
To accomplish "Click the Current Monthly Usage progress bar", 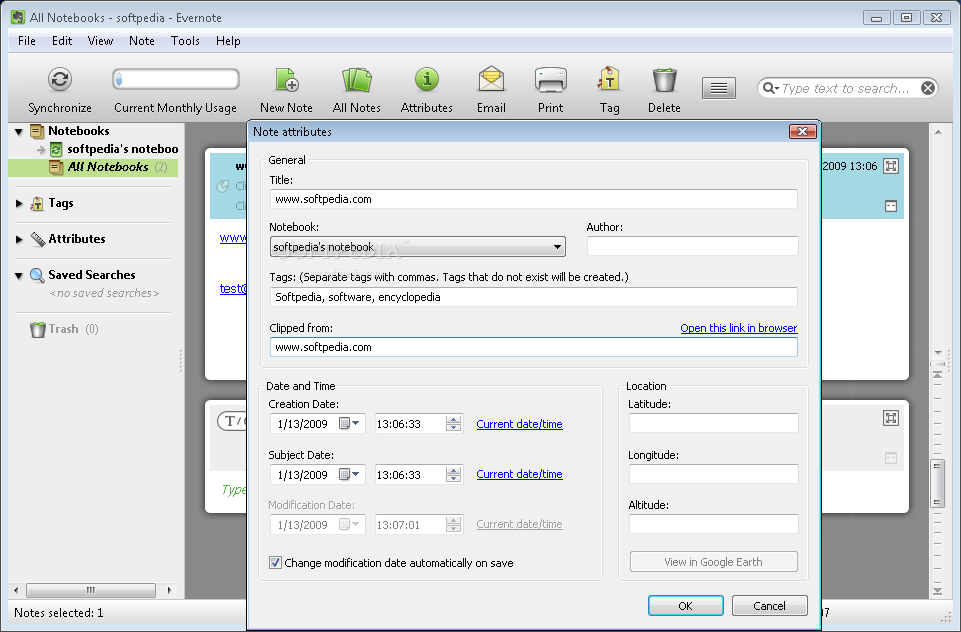I will [176, 79].
